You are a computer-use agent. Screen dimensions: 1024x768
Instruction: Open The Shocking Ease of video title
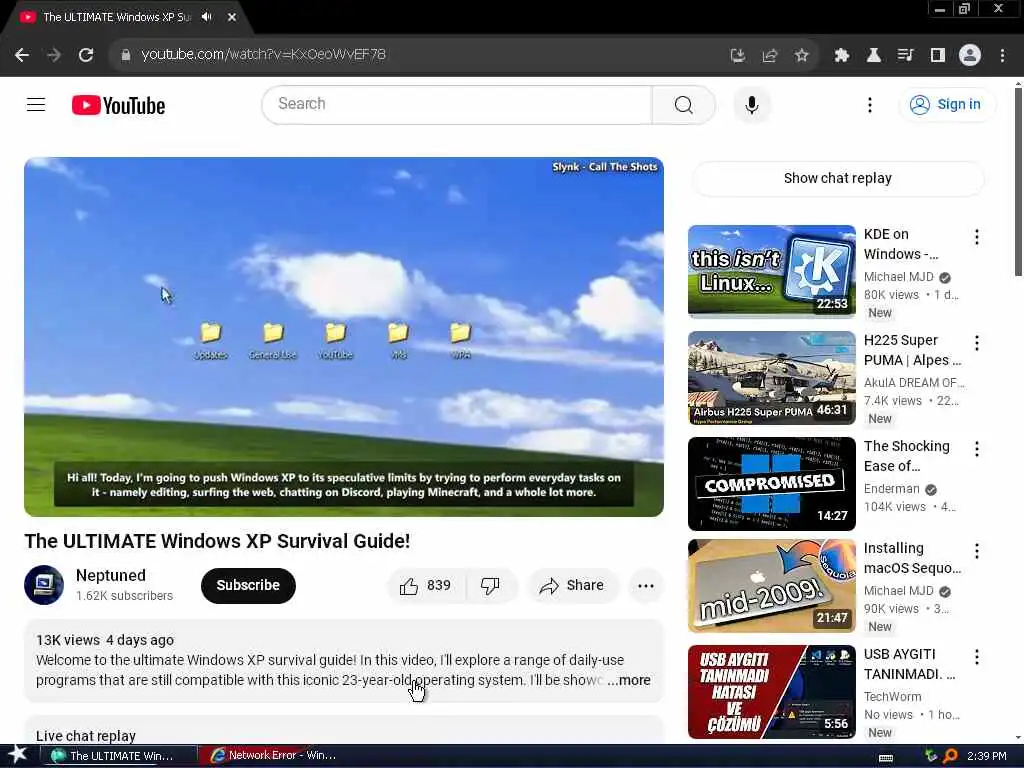[906, 456]
